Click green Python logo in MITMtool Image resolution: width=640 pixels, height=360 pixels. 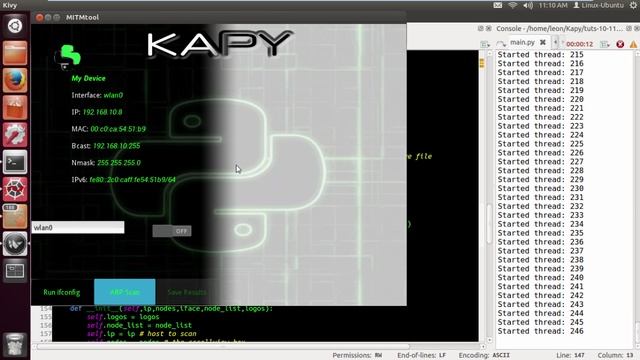click(x=68, y=57)
